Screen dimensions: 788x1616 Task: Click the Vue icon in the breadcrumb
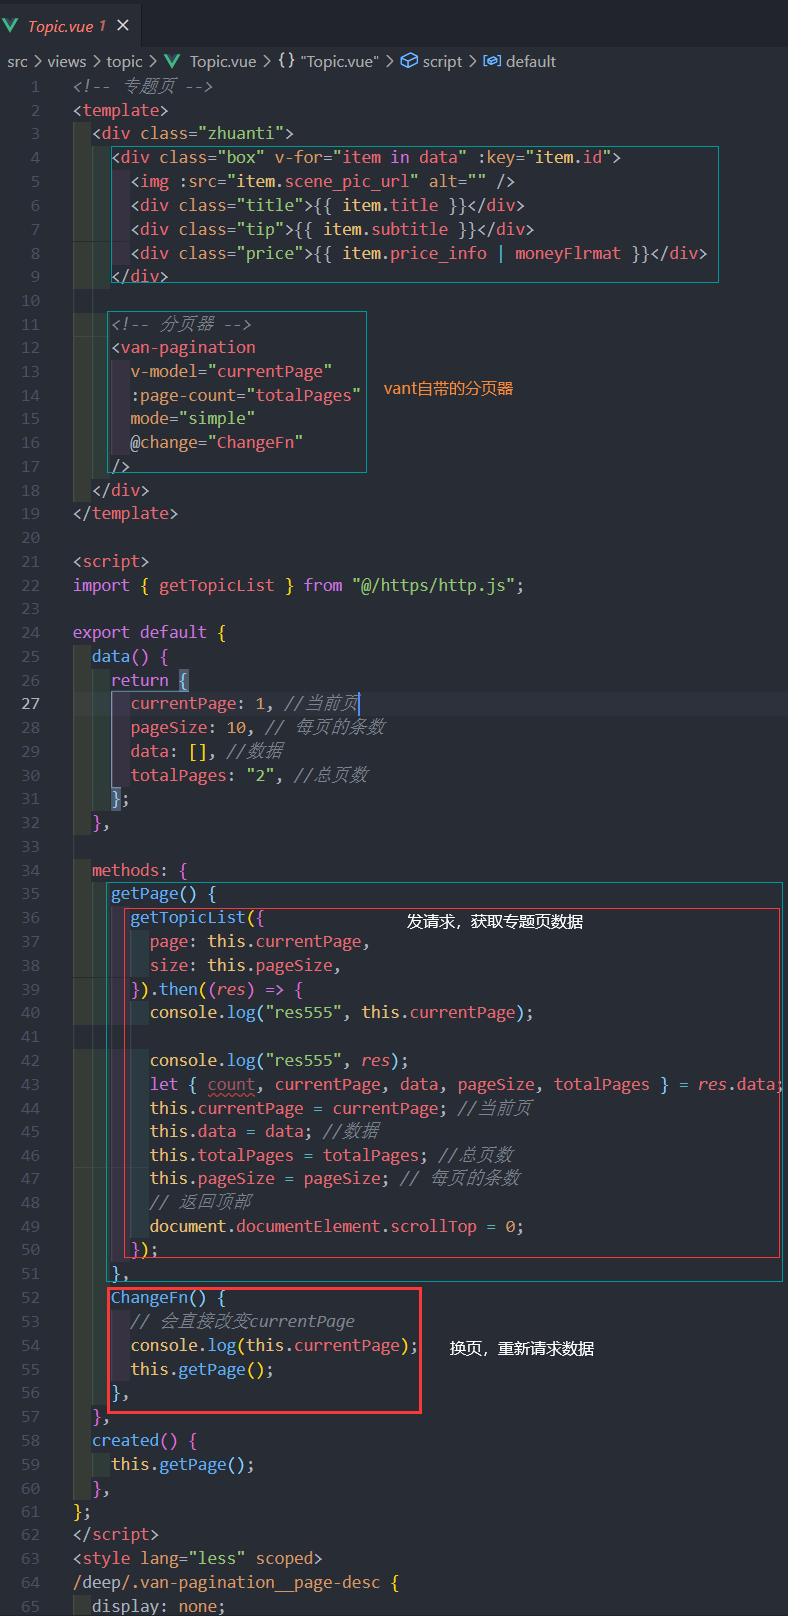tap(172, 61)
